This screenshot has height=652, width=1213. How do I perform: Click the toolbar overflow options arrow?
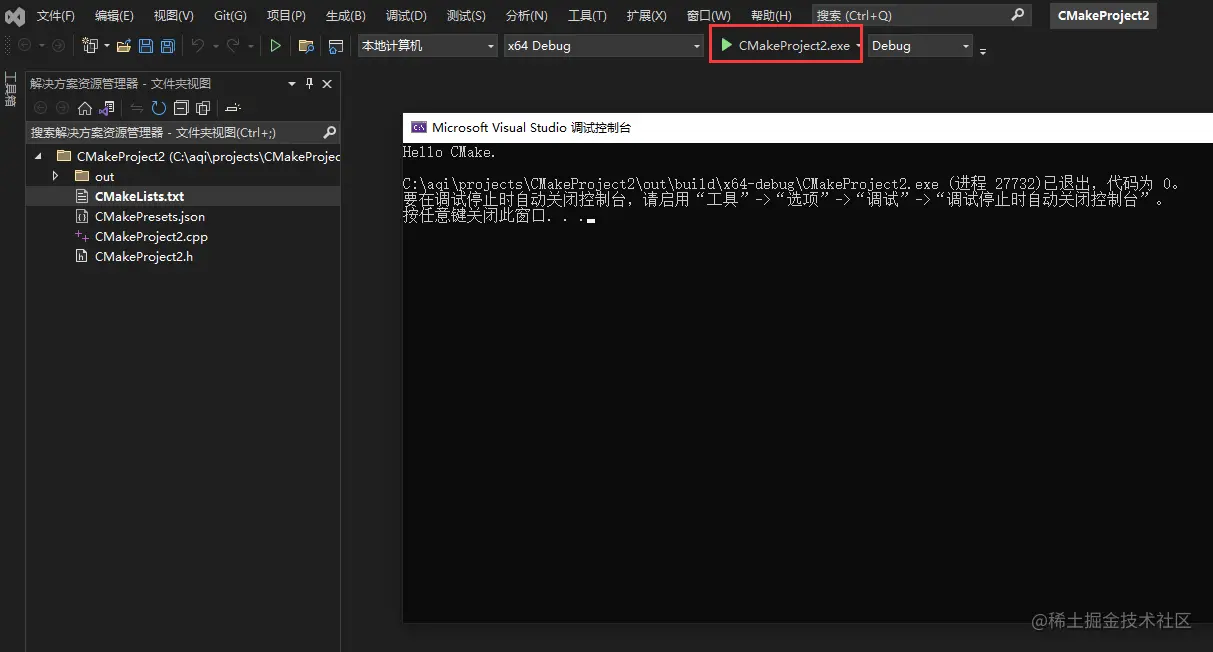(983, 50)
